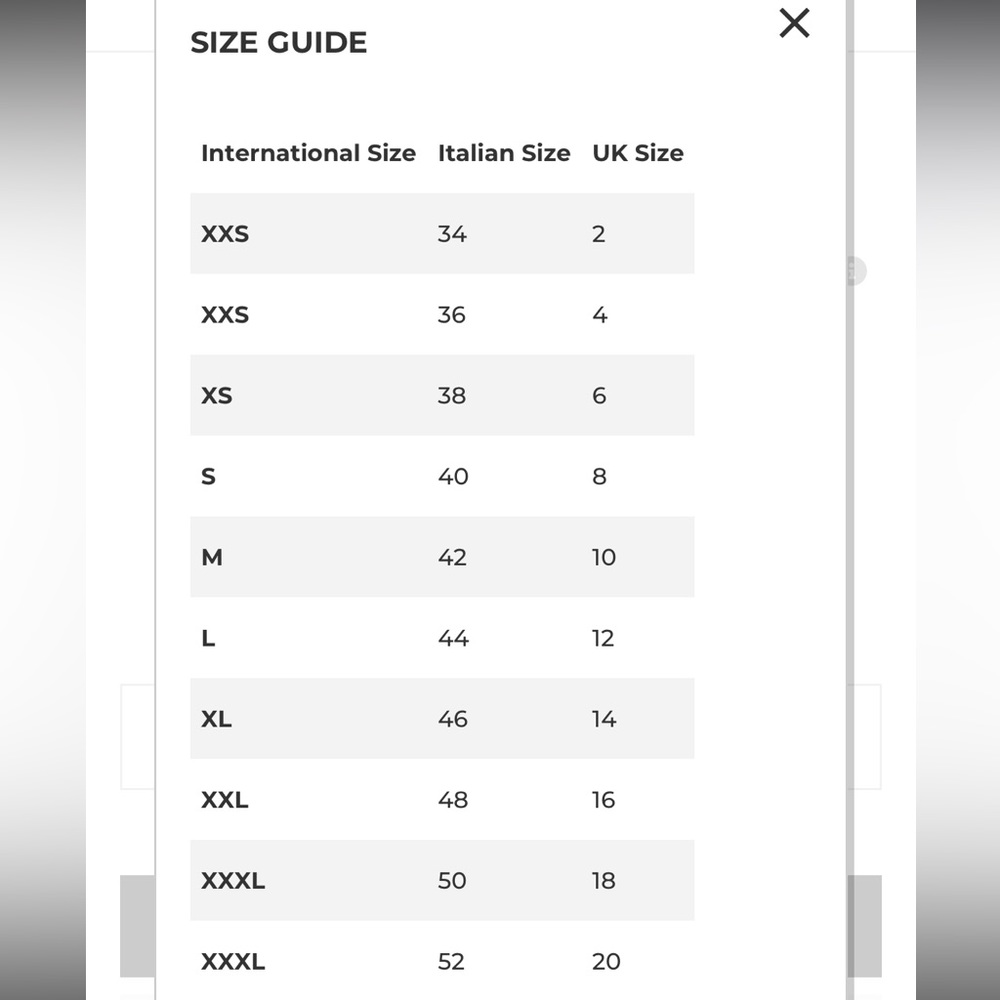Select the XXXL row with Italian 52
This screenshot has height=1000, width=1000.
pos(442,961)
